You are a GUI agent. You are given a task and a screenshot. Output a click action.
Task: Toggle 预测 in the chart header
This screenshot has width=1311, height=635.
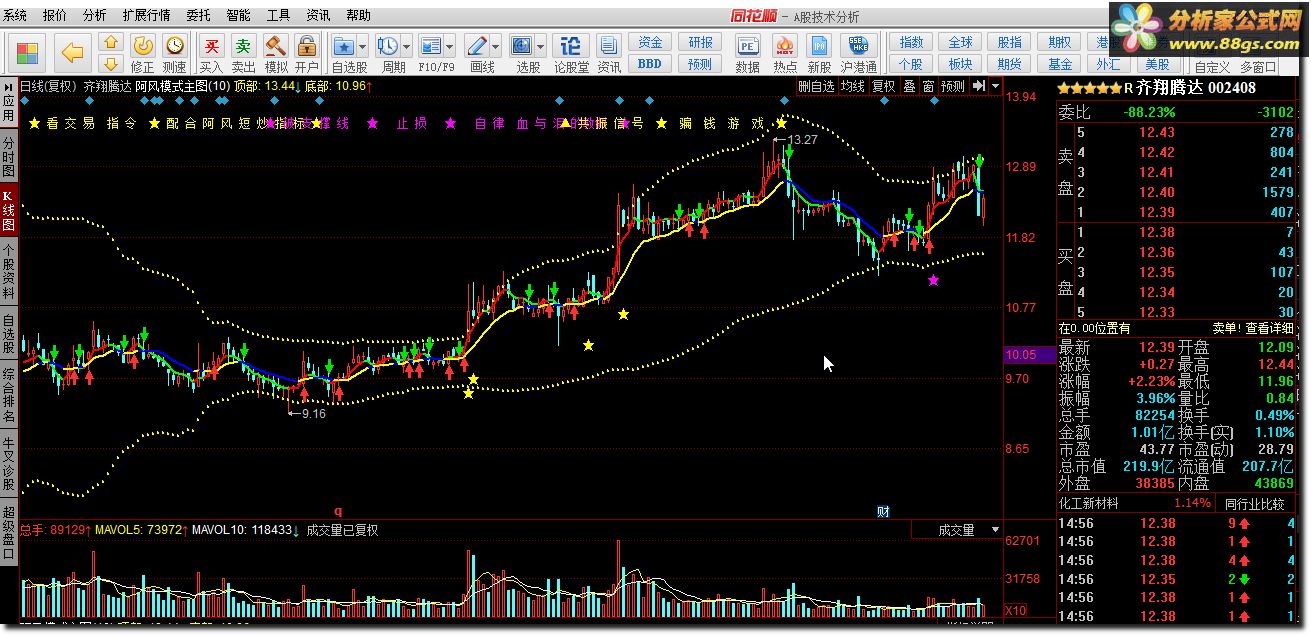953,87
